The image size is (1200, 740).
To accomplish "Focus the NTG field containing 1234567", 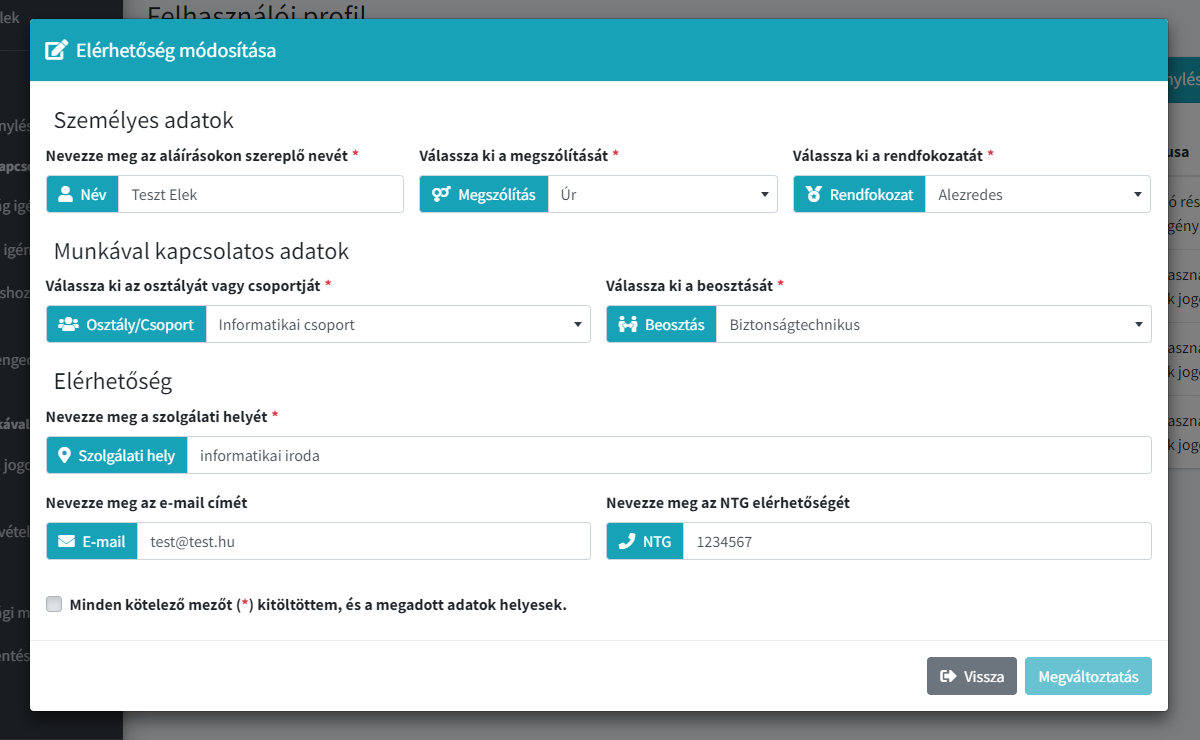I will point(917,541).
